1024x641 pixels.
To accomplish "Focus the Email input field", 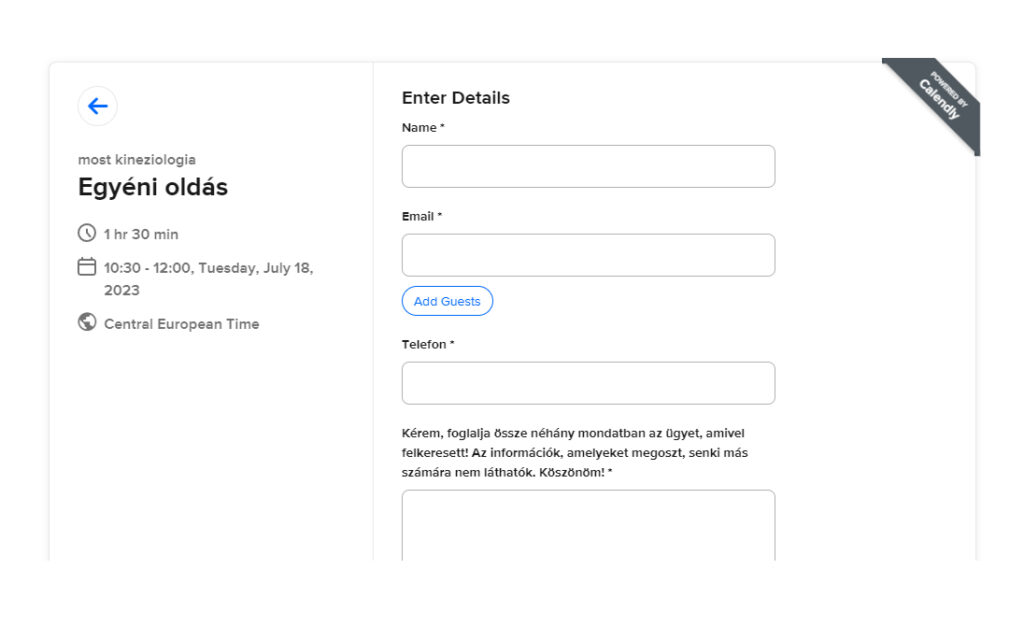I will pyautogui.click(x=588, y=255).
